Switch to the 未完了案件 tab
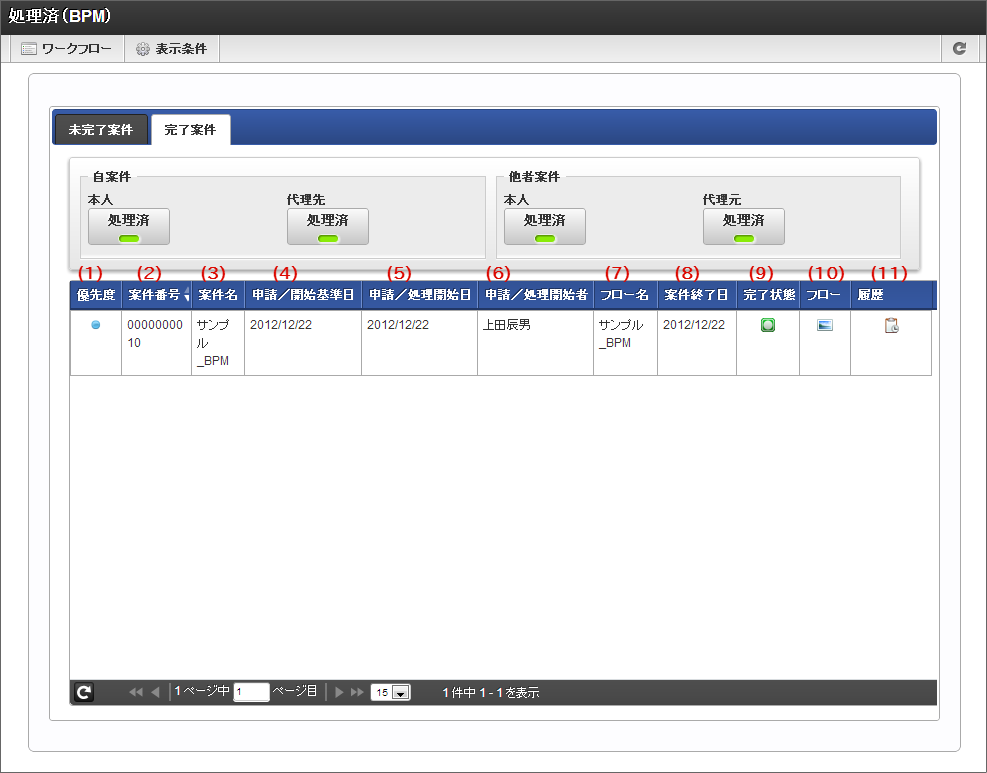The image size is (987, 773). click(x=101, y=130)
